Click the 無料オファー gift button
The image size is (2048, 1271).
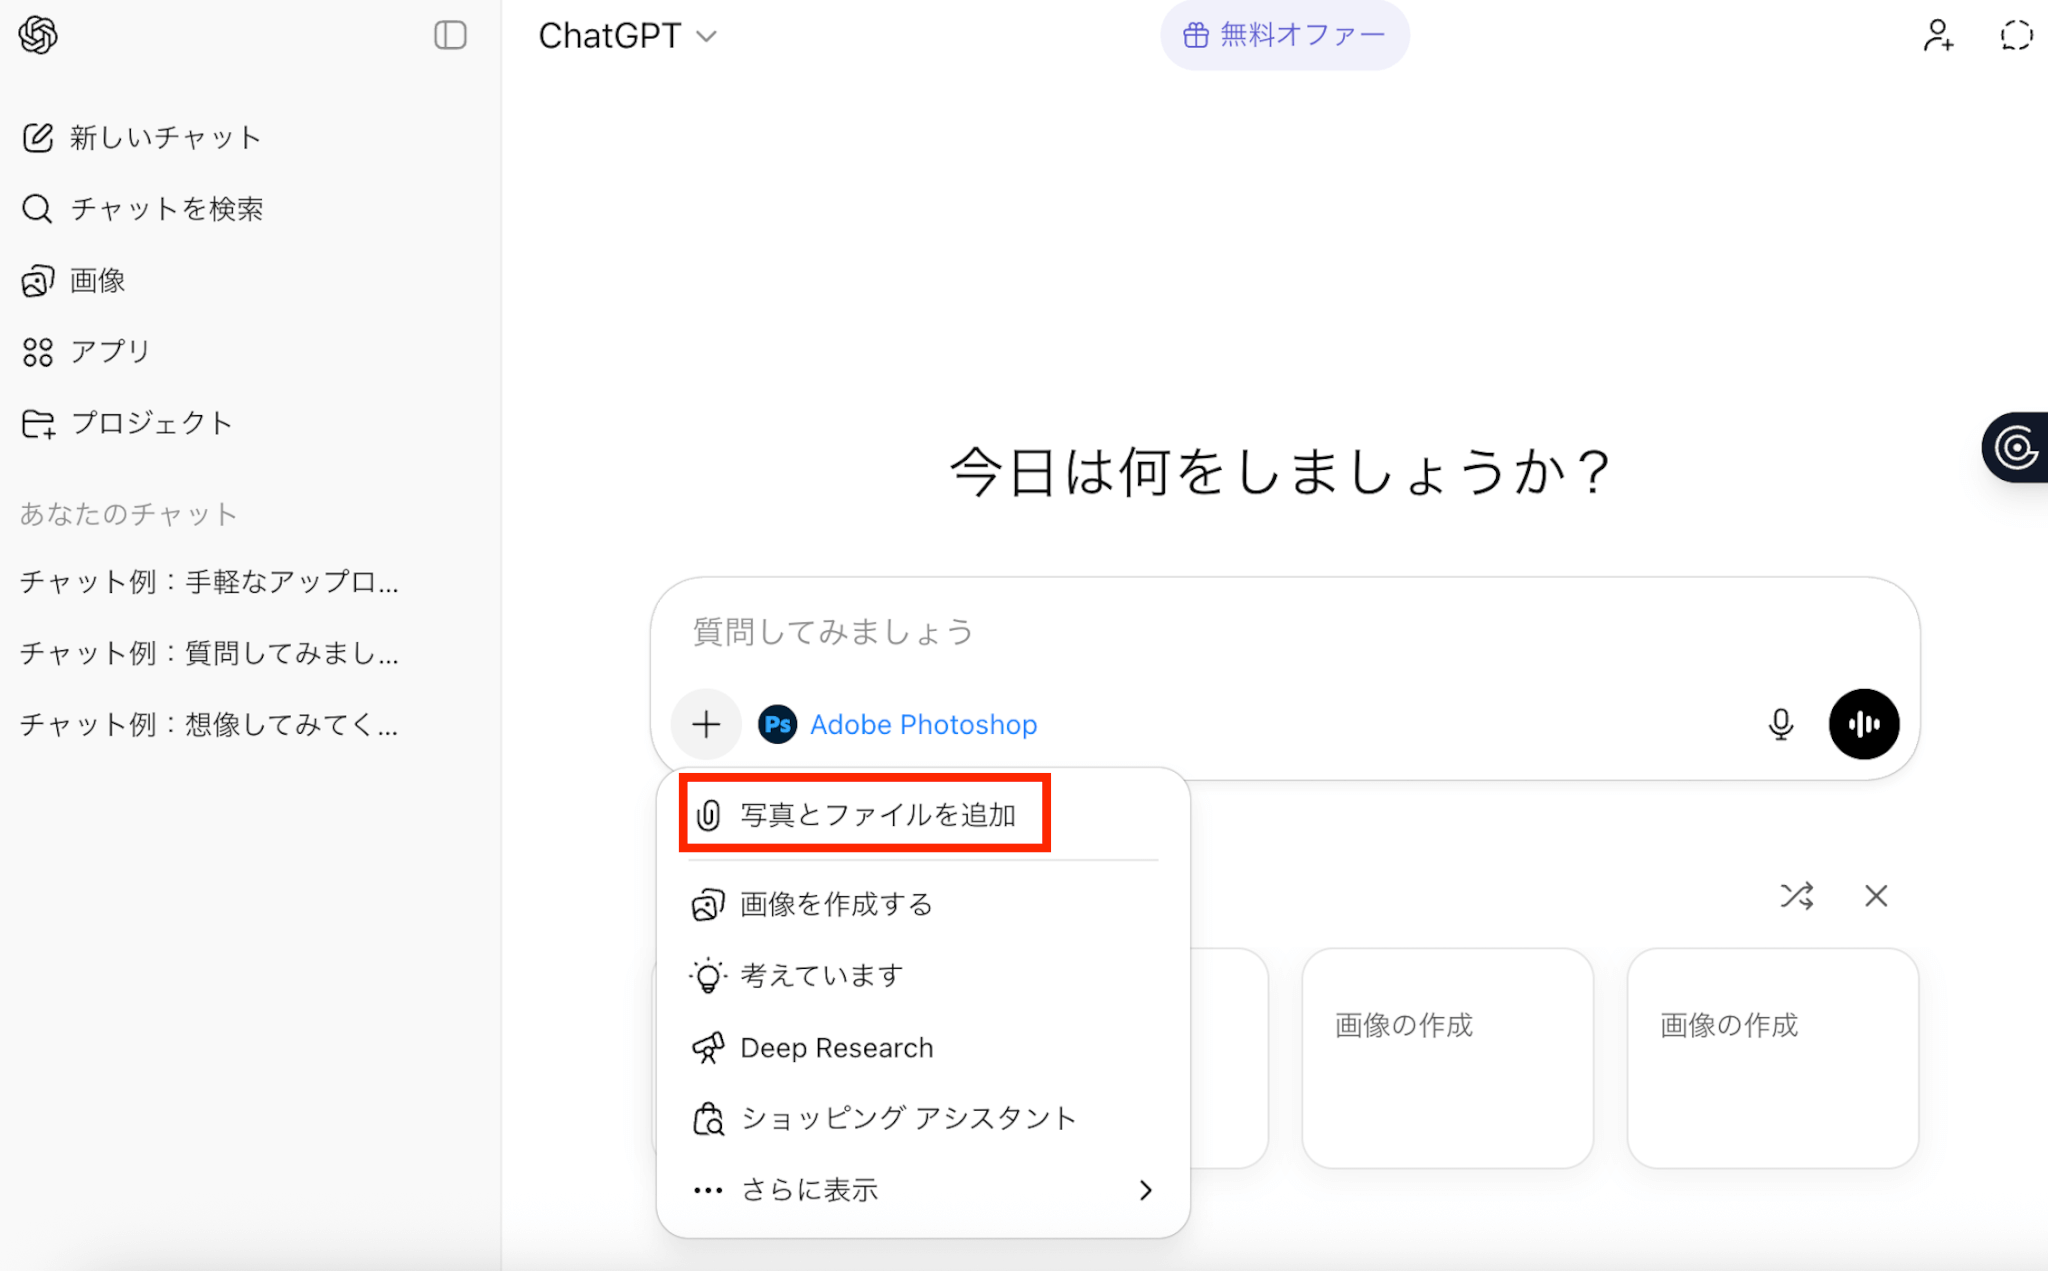pyautogui.click(x=1284, y=36)
